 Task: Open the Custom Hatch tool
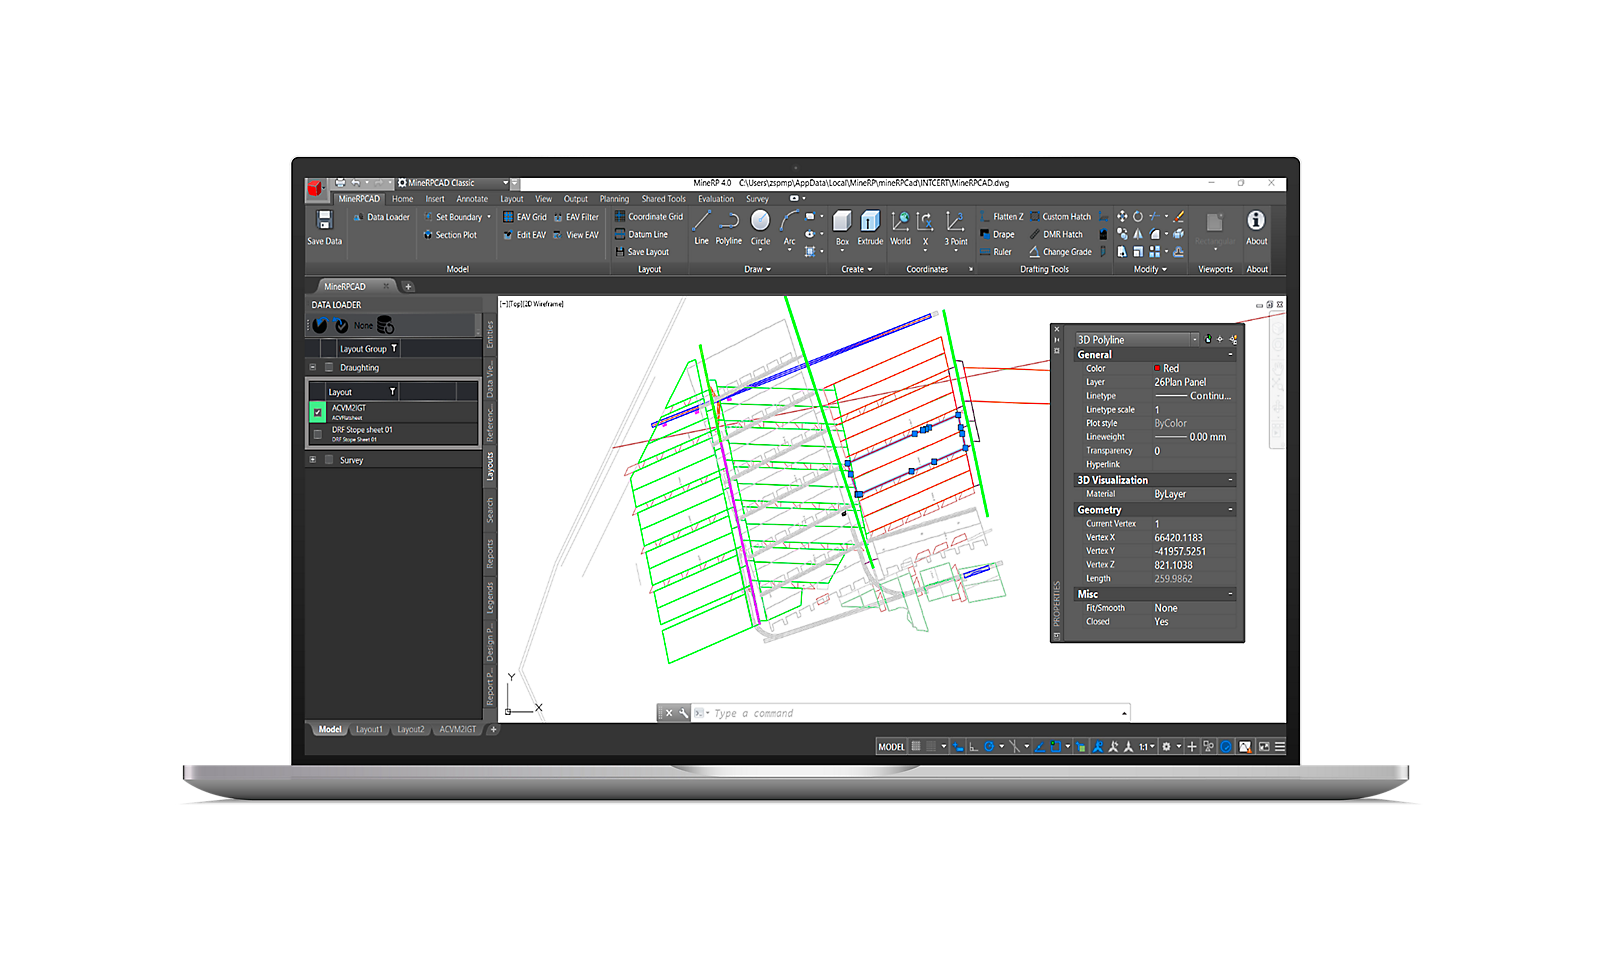(x=1060, y=217)
